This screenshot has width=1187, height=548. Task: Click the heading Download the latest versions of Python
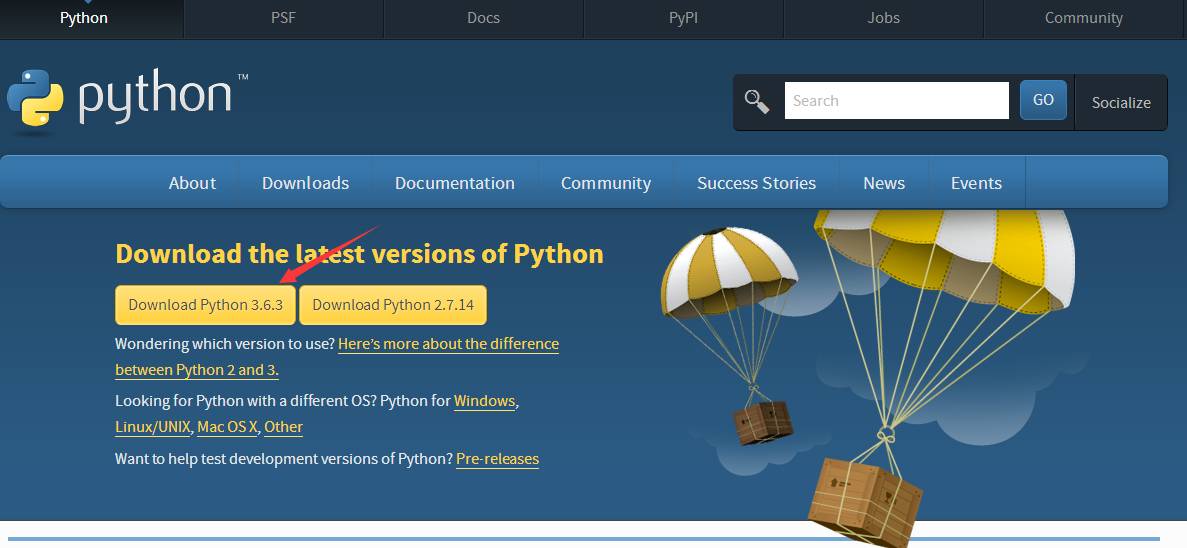(360, 254)
